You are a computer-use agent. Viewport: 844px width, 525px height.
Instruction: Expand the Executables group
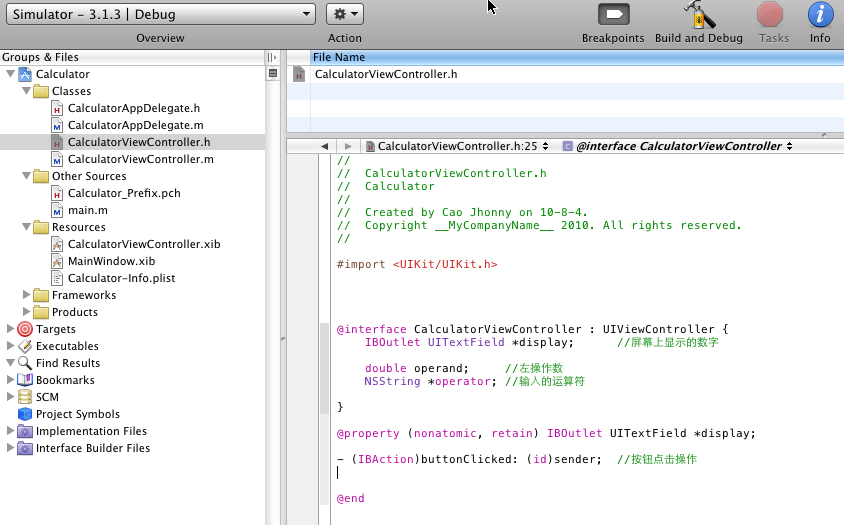point(10,346)
